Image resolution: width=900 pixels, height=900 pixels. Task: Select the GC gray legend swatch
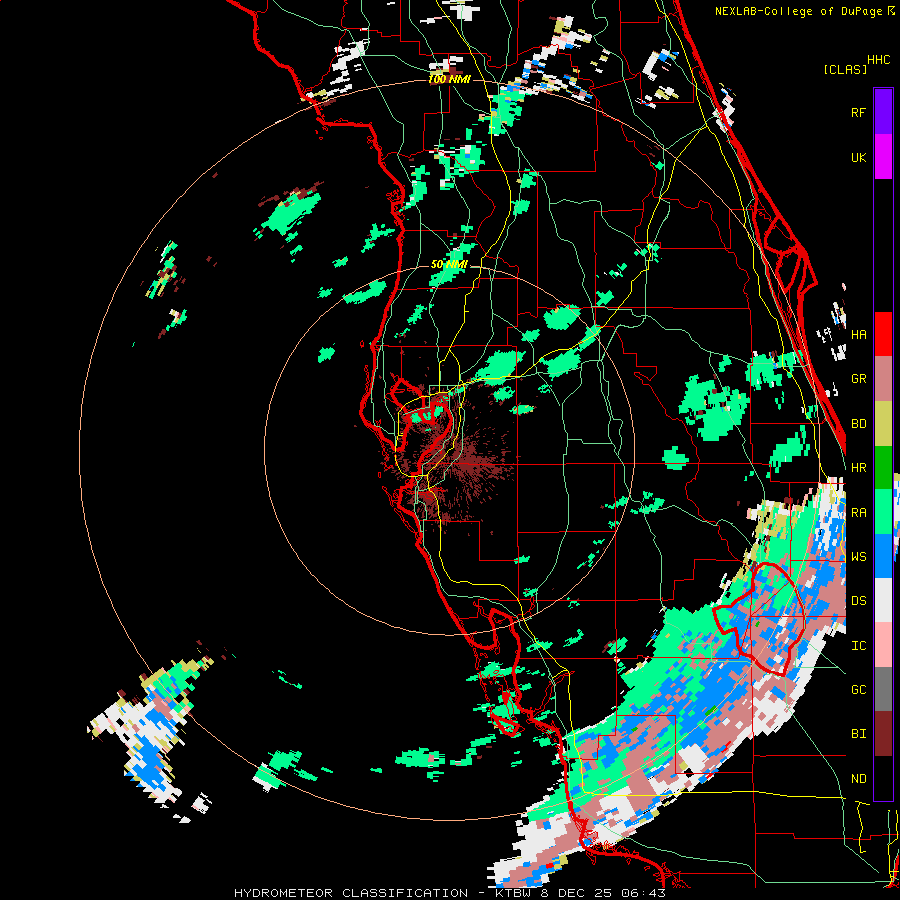[x=883, y=689]
